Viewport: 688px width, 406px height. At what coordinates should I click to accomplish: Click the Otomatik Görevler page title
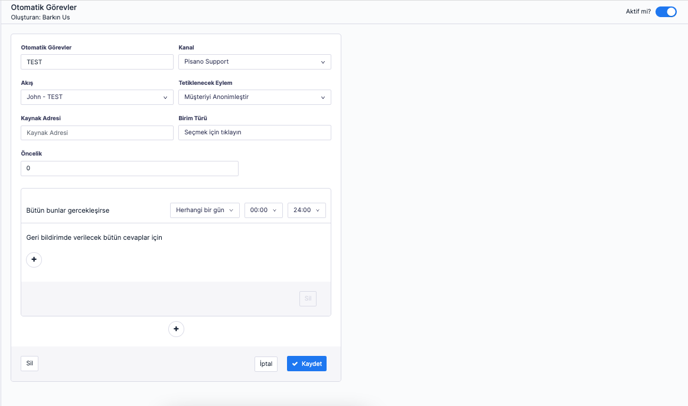pyautogui.click(x=43, y=7)
